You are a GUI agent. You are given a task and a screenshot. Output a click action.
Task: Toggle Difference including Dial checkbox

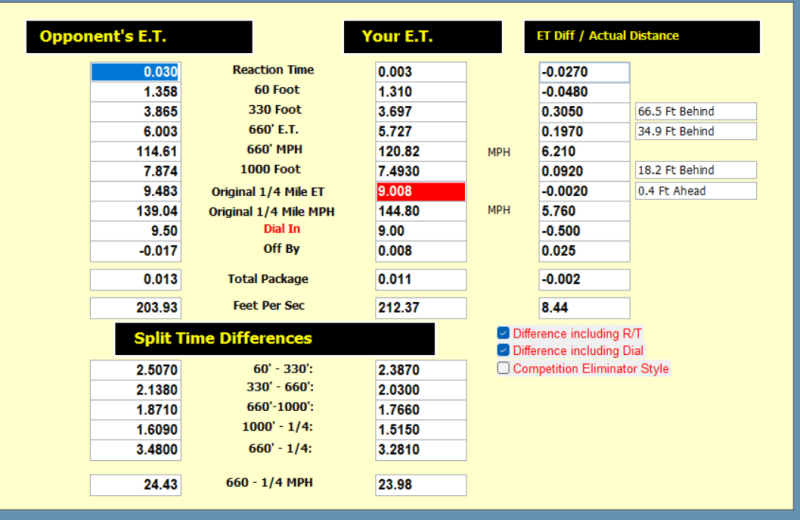[x=503, y=351]
